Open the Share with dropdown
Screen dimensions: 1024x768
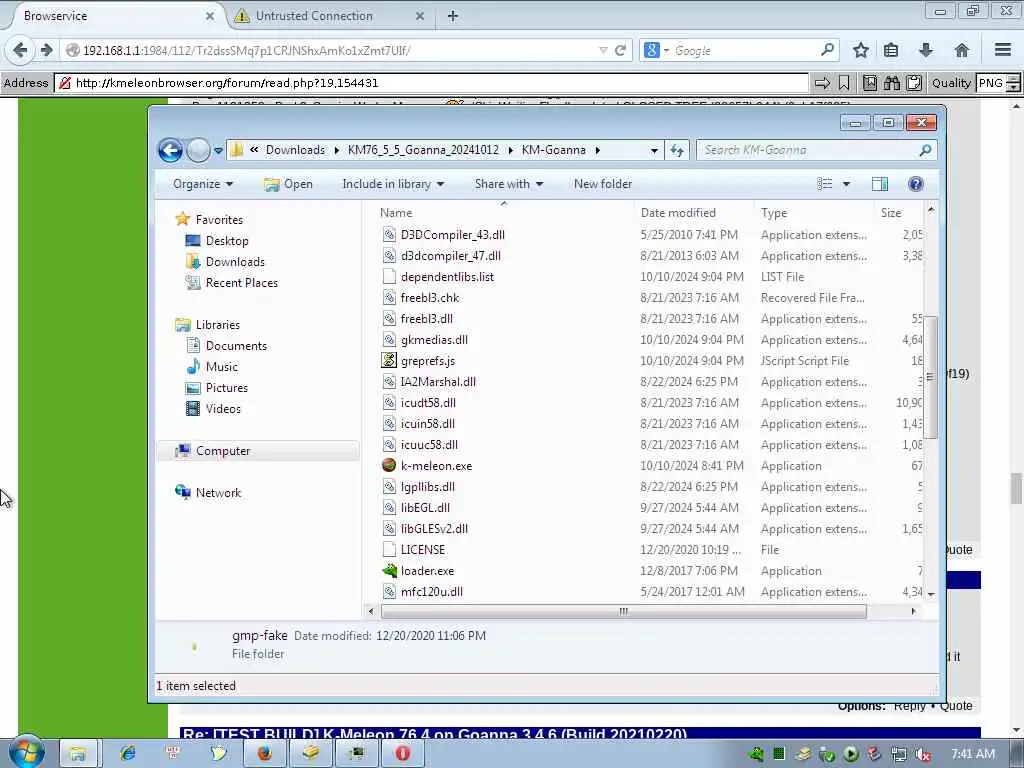509,184
